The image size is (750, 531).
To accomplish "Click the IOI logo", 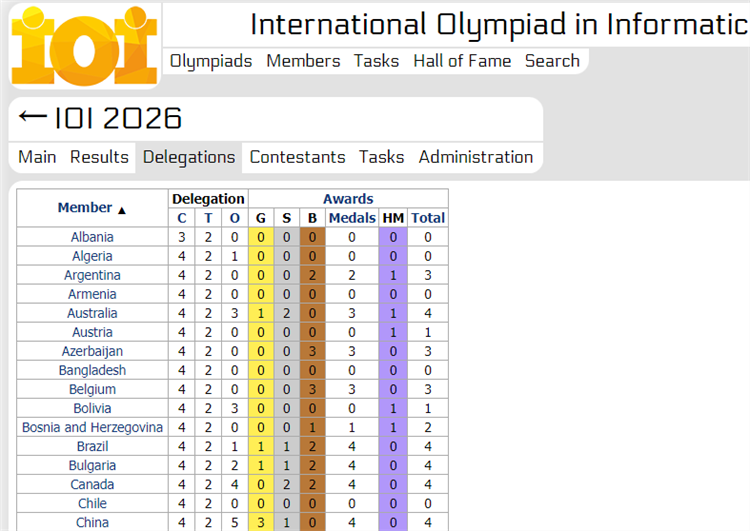I will (x=85, y=46).
